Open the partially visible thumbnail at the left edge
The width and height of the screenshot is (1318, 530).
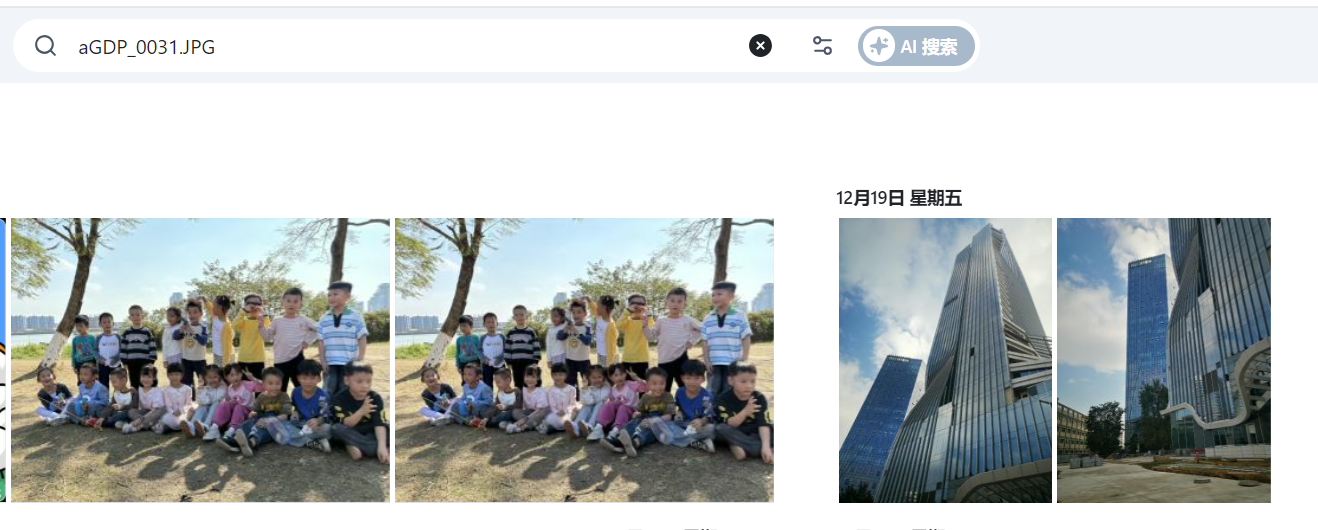[3, 360]
